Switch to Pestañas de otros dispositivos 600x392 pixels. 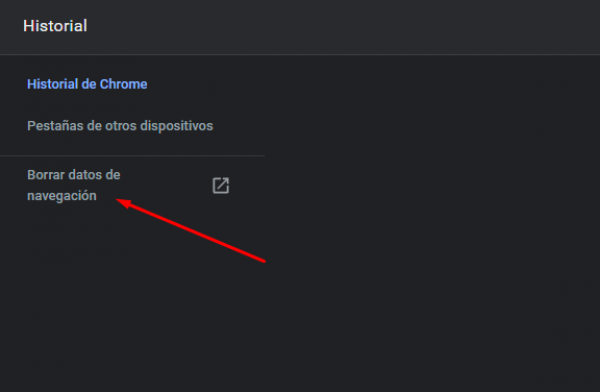click(x=120, y=126)
